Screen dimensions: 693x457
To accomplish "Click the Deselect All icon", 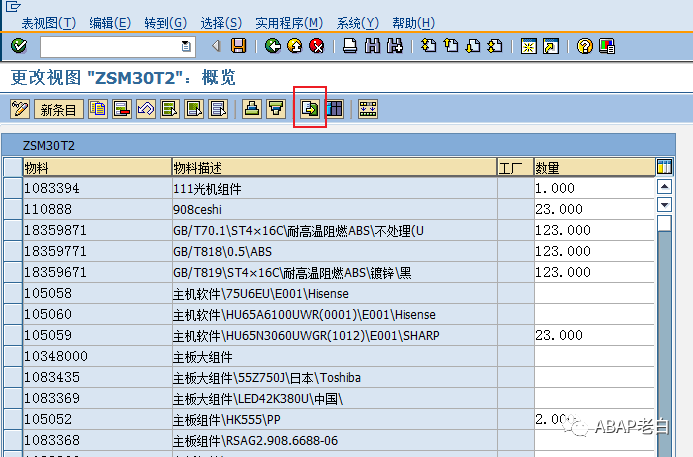I will click(218, 109).
